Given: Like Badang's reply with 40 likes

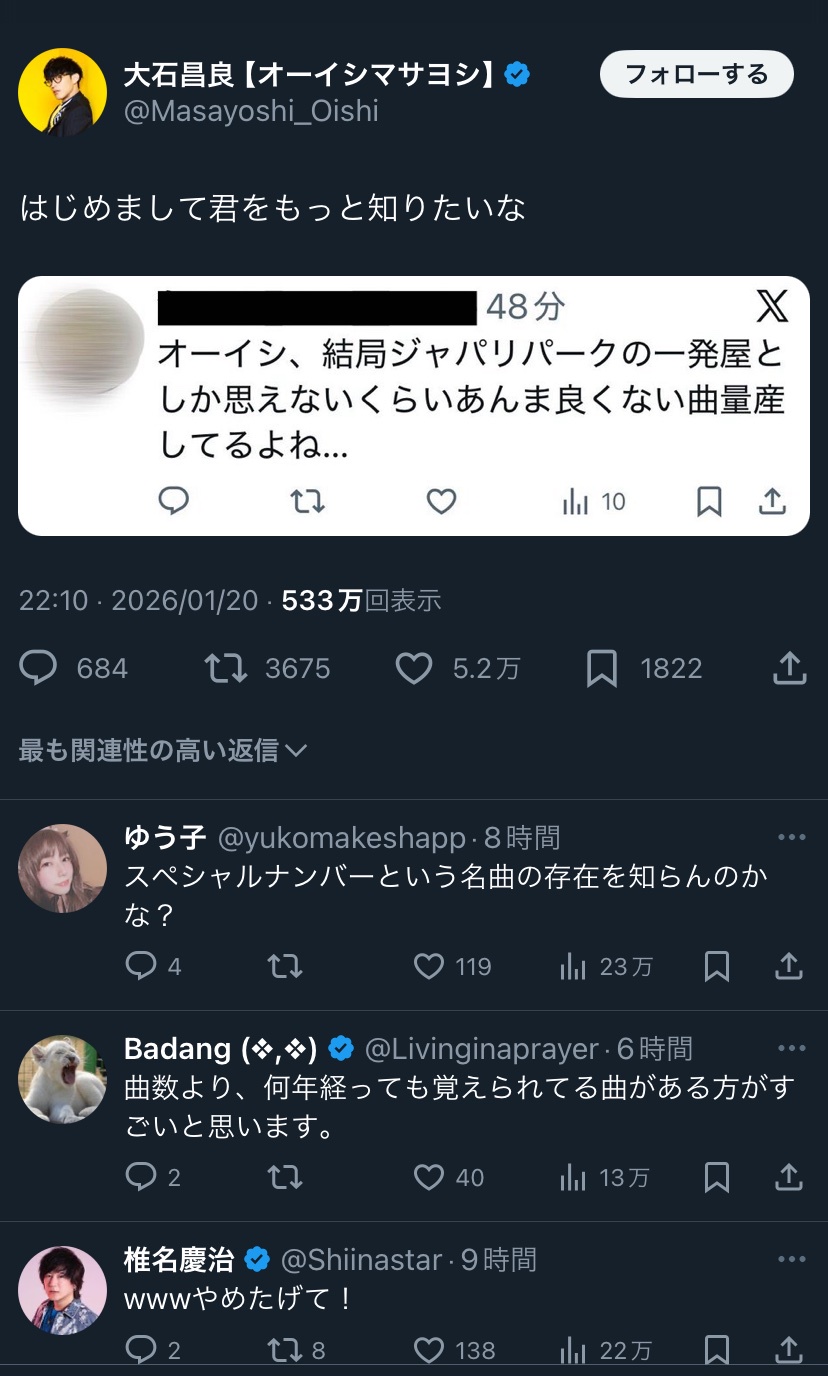Looking at the screenshot, I should (429, 1177).
